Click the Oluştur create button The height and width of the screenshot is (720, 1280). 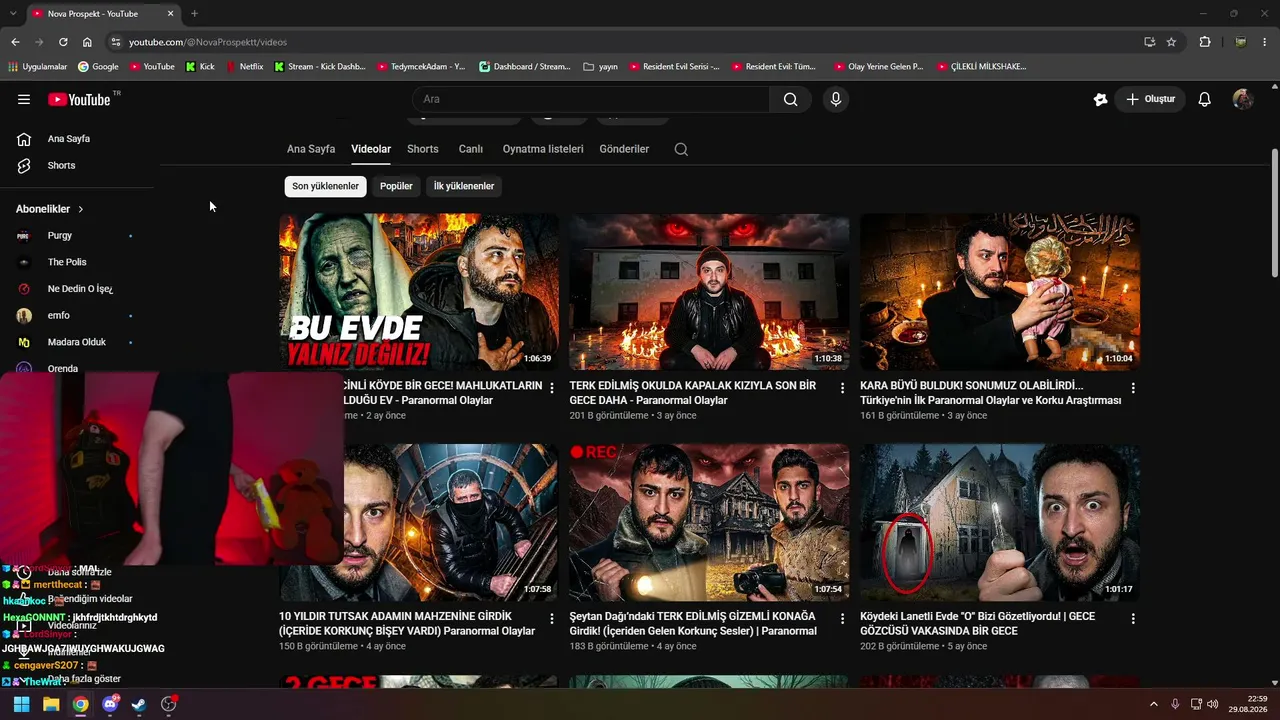tap(1150, 99)
